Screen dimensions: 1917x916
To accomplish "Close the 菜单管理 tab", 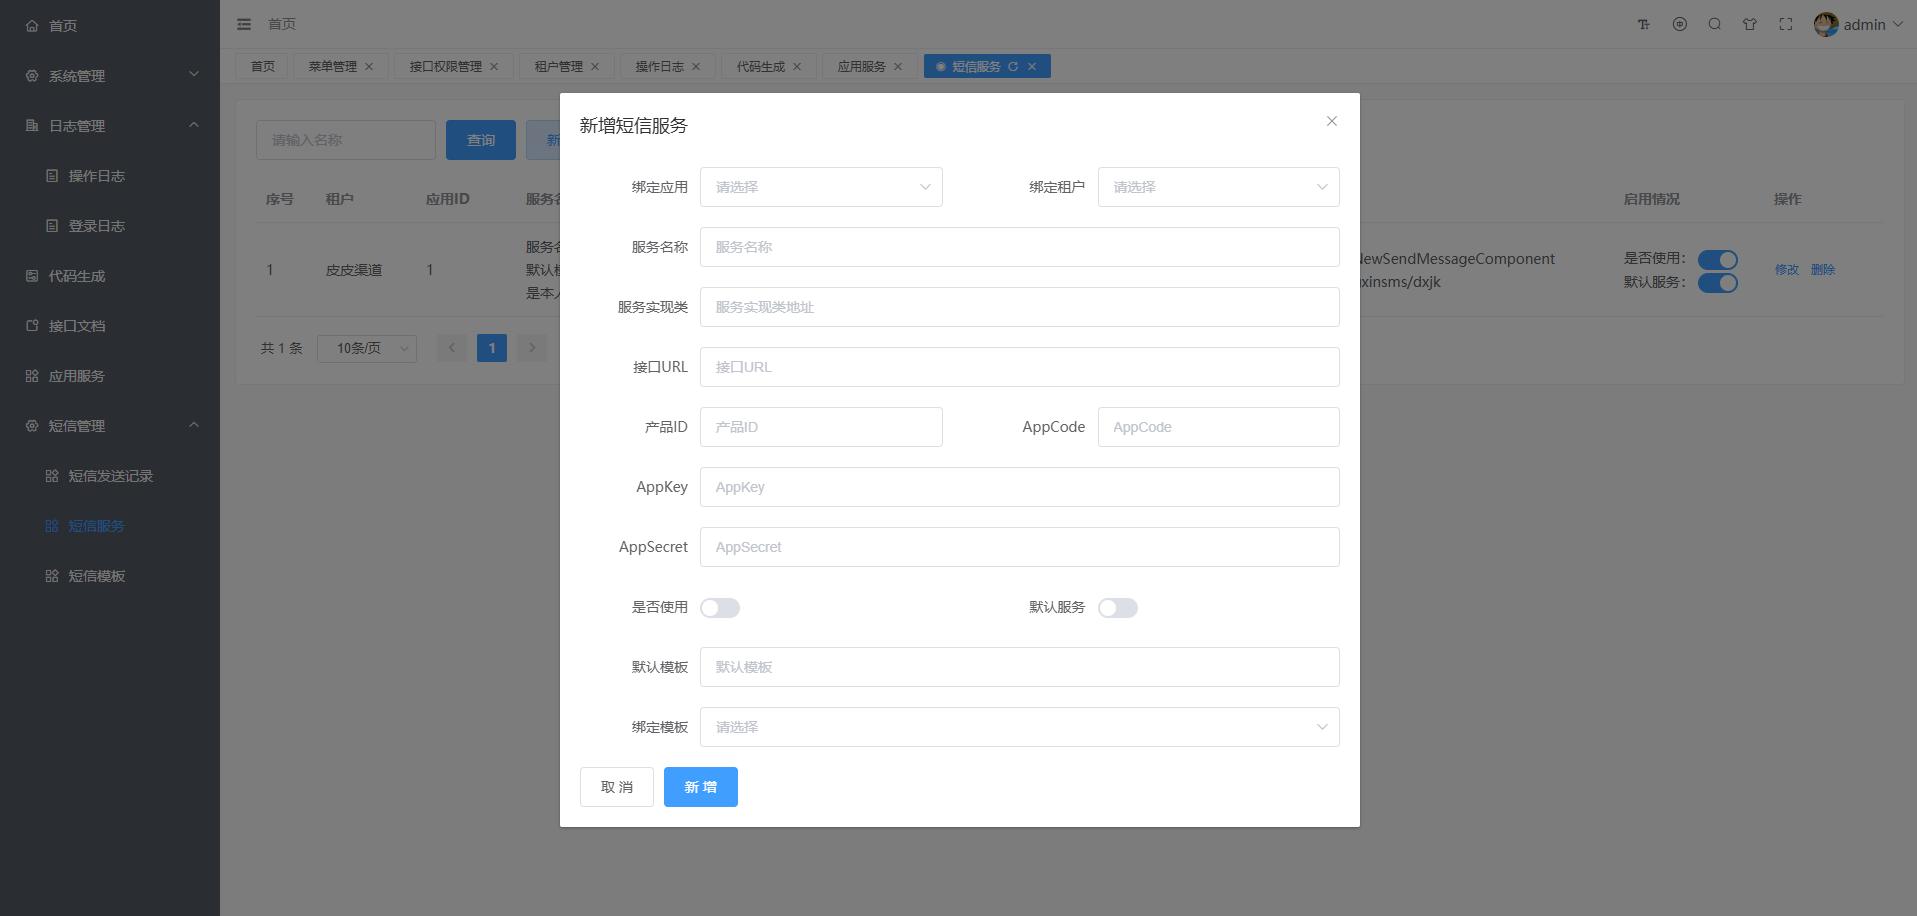I will pyautogui.click(x=369, y=67).
